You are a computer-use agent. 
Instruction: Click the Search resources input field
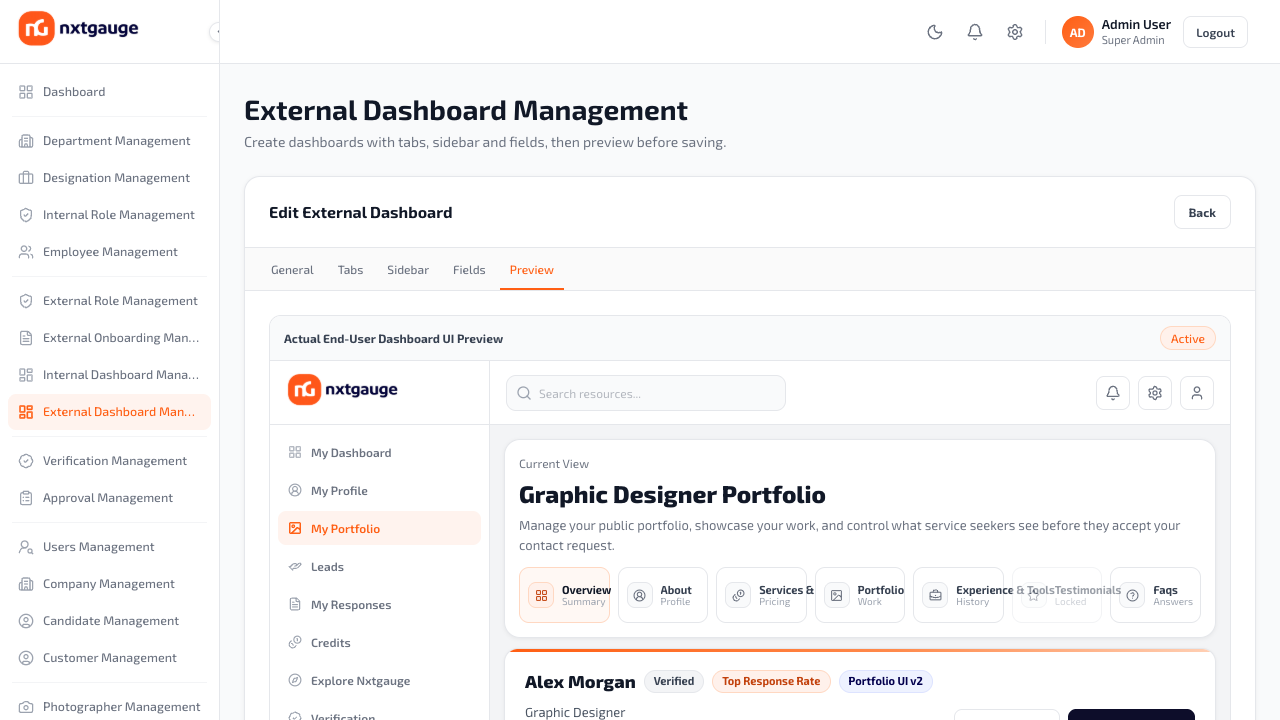pyautogui.click(x=646, y=393)
